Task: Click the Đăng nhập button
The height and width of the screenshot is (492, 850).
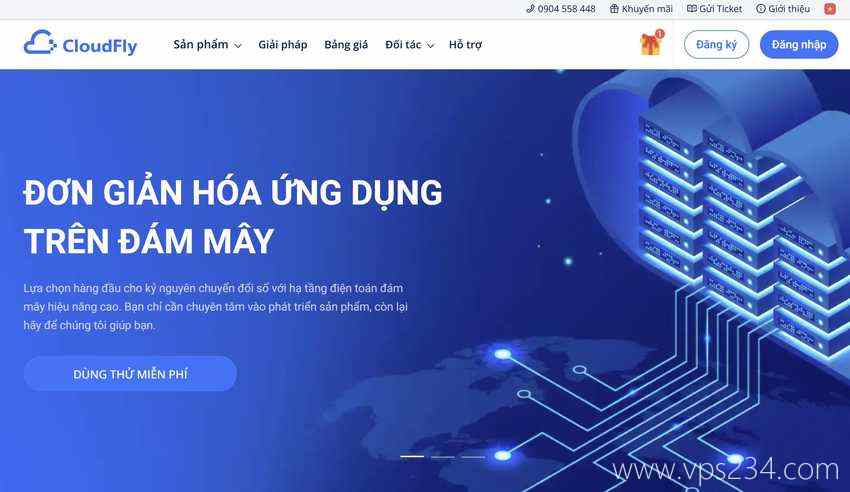Action: click(x=799, y=45)
